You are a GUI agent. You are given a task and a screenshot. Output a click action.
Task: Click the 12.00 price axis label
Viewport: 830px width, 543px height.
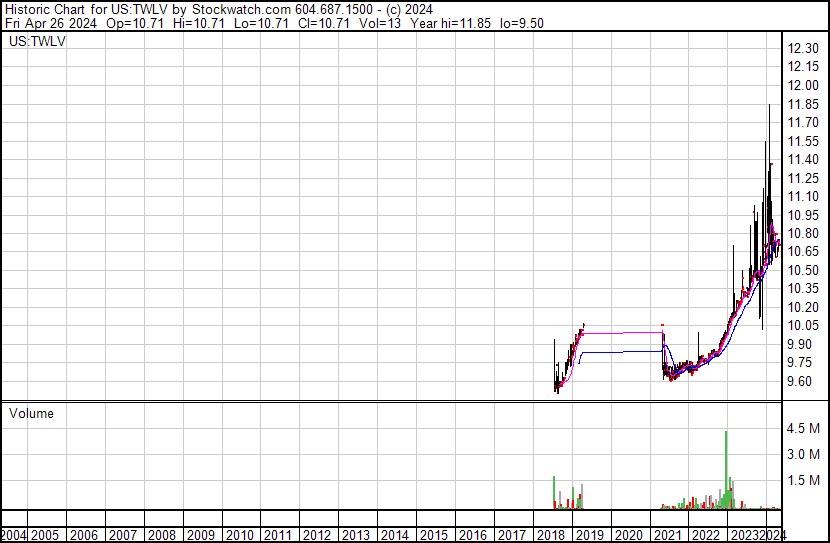(x=803, y=86)
